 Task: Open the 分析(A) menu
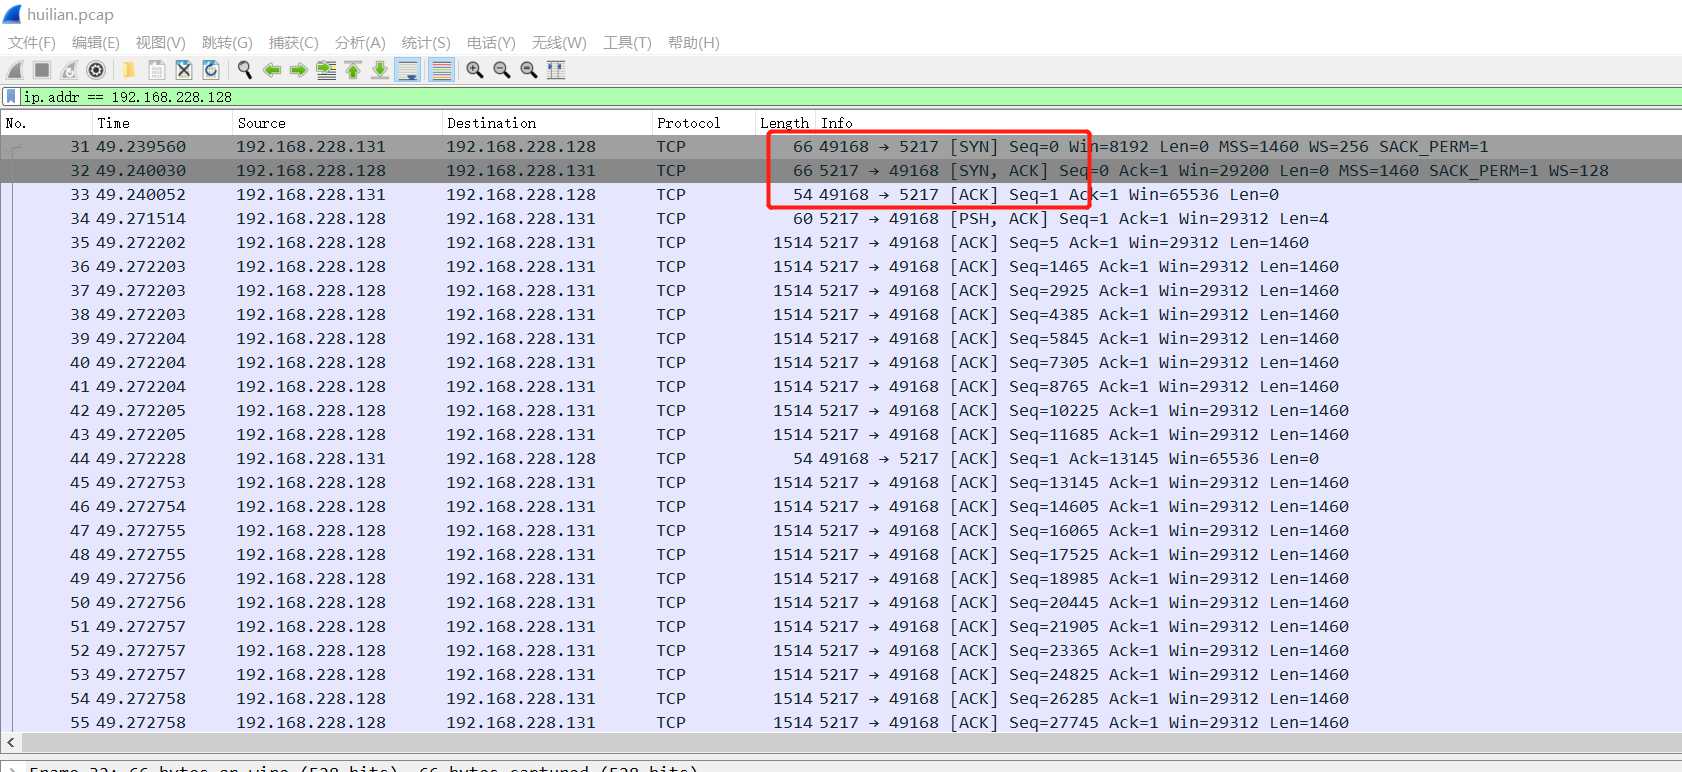click(360, 43)
